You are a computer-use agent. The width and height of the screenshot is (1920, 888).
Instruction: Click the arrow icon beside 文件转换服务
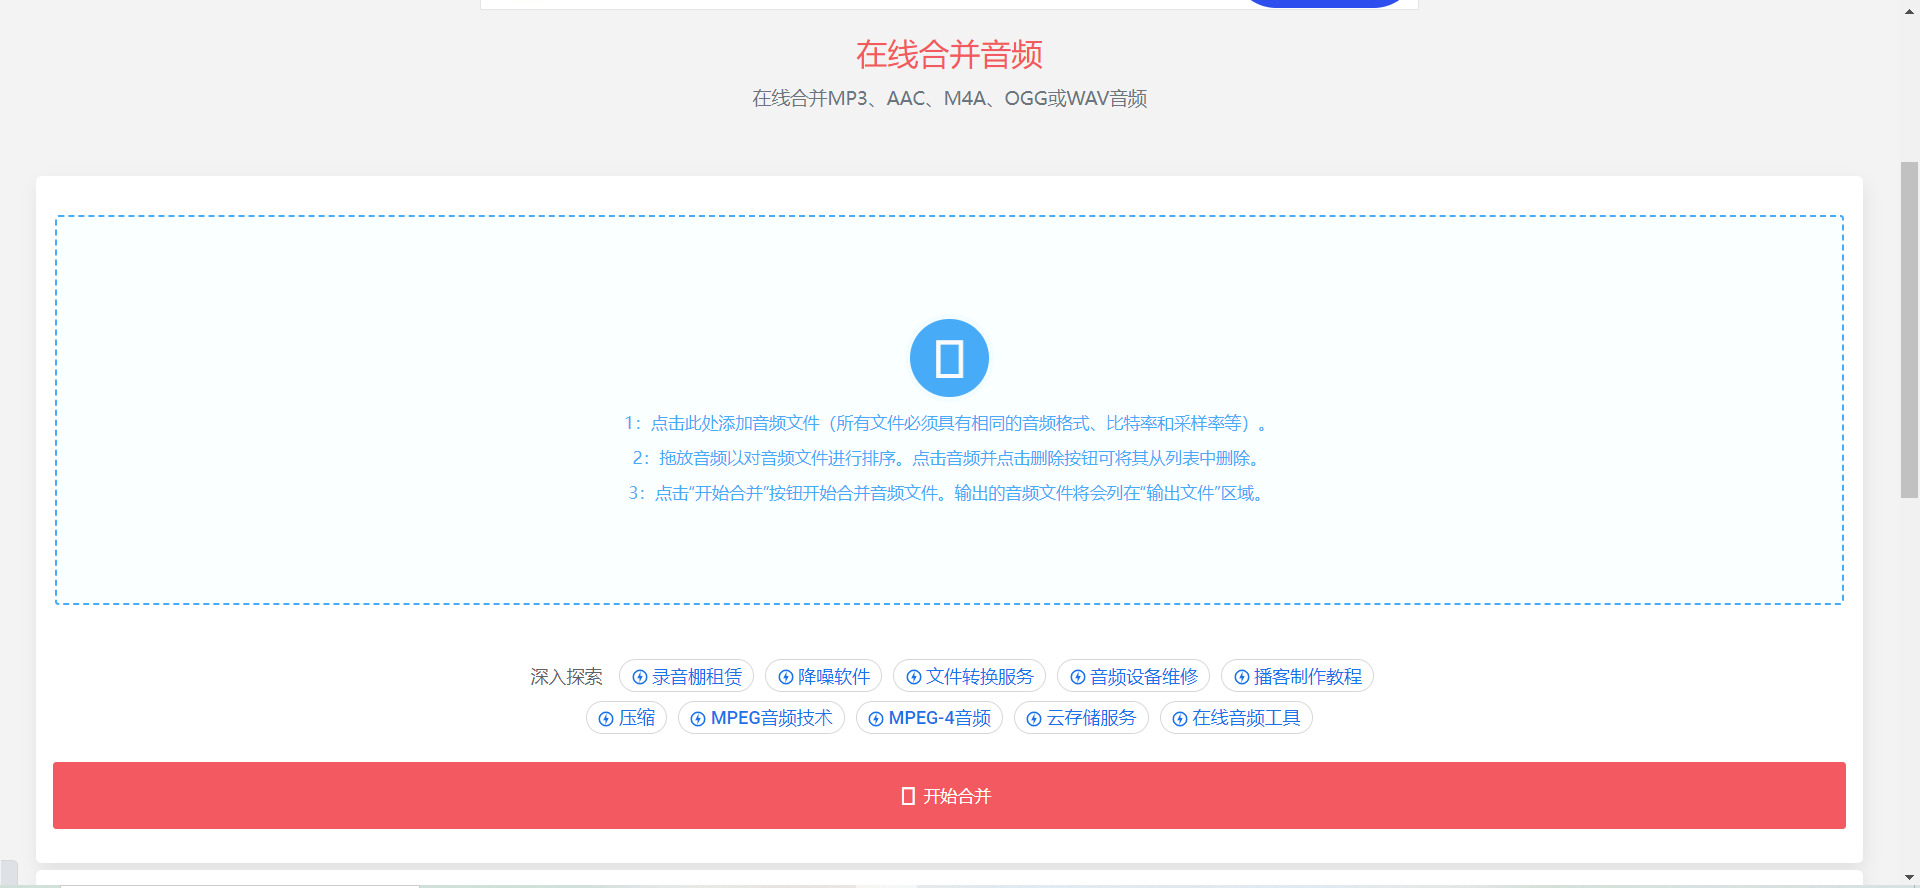[x=914, y=677]
